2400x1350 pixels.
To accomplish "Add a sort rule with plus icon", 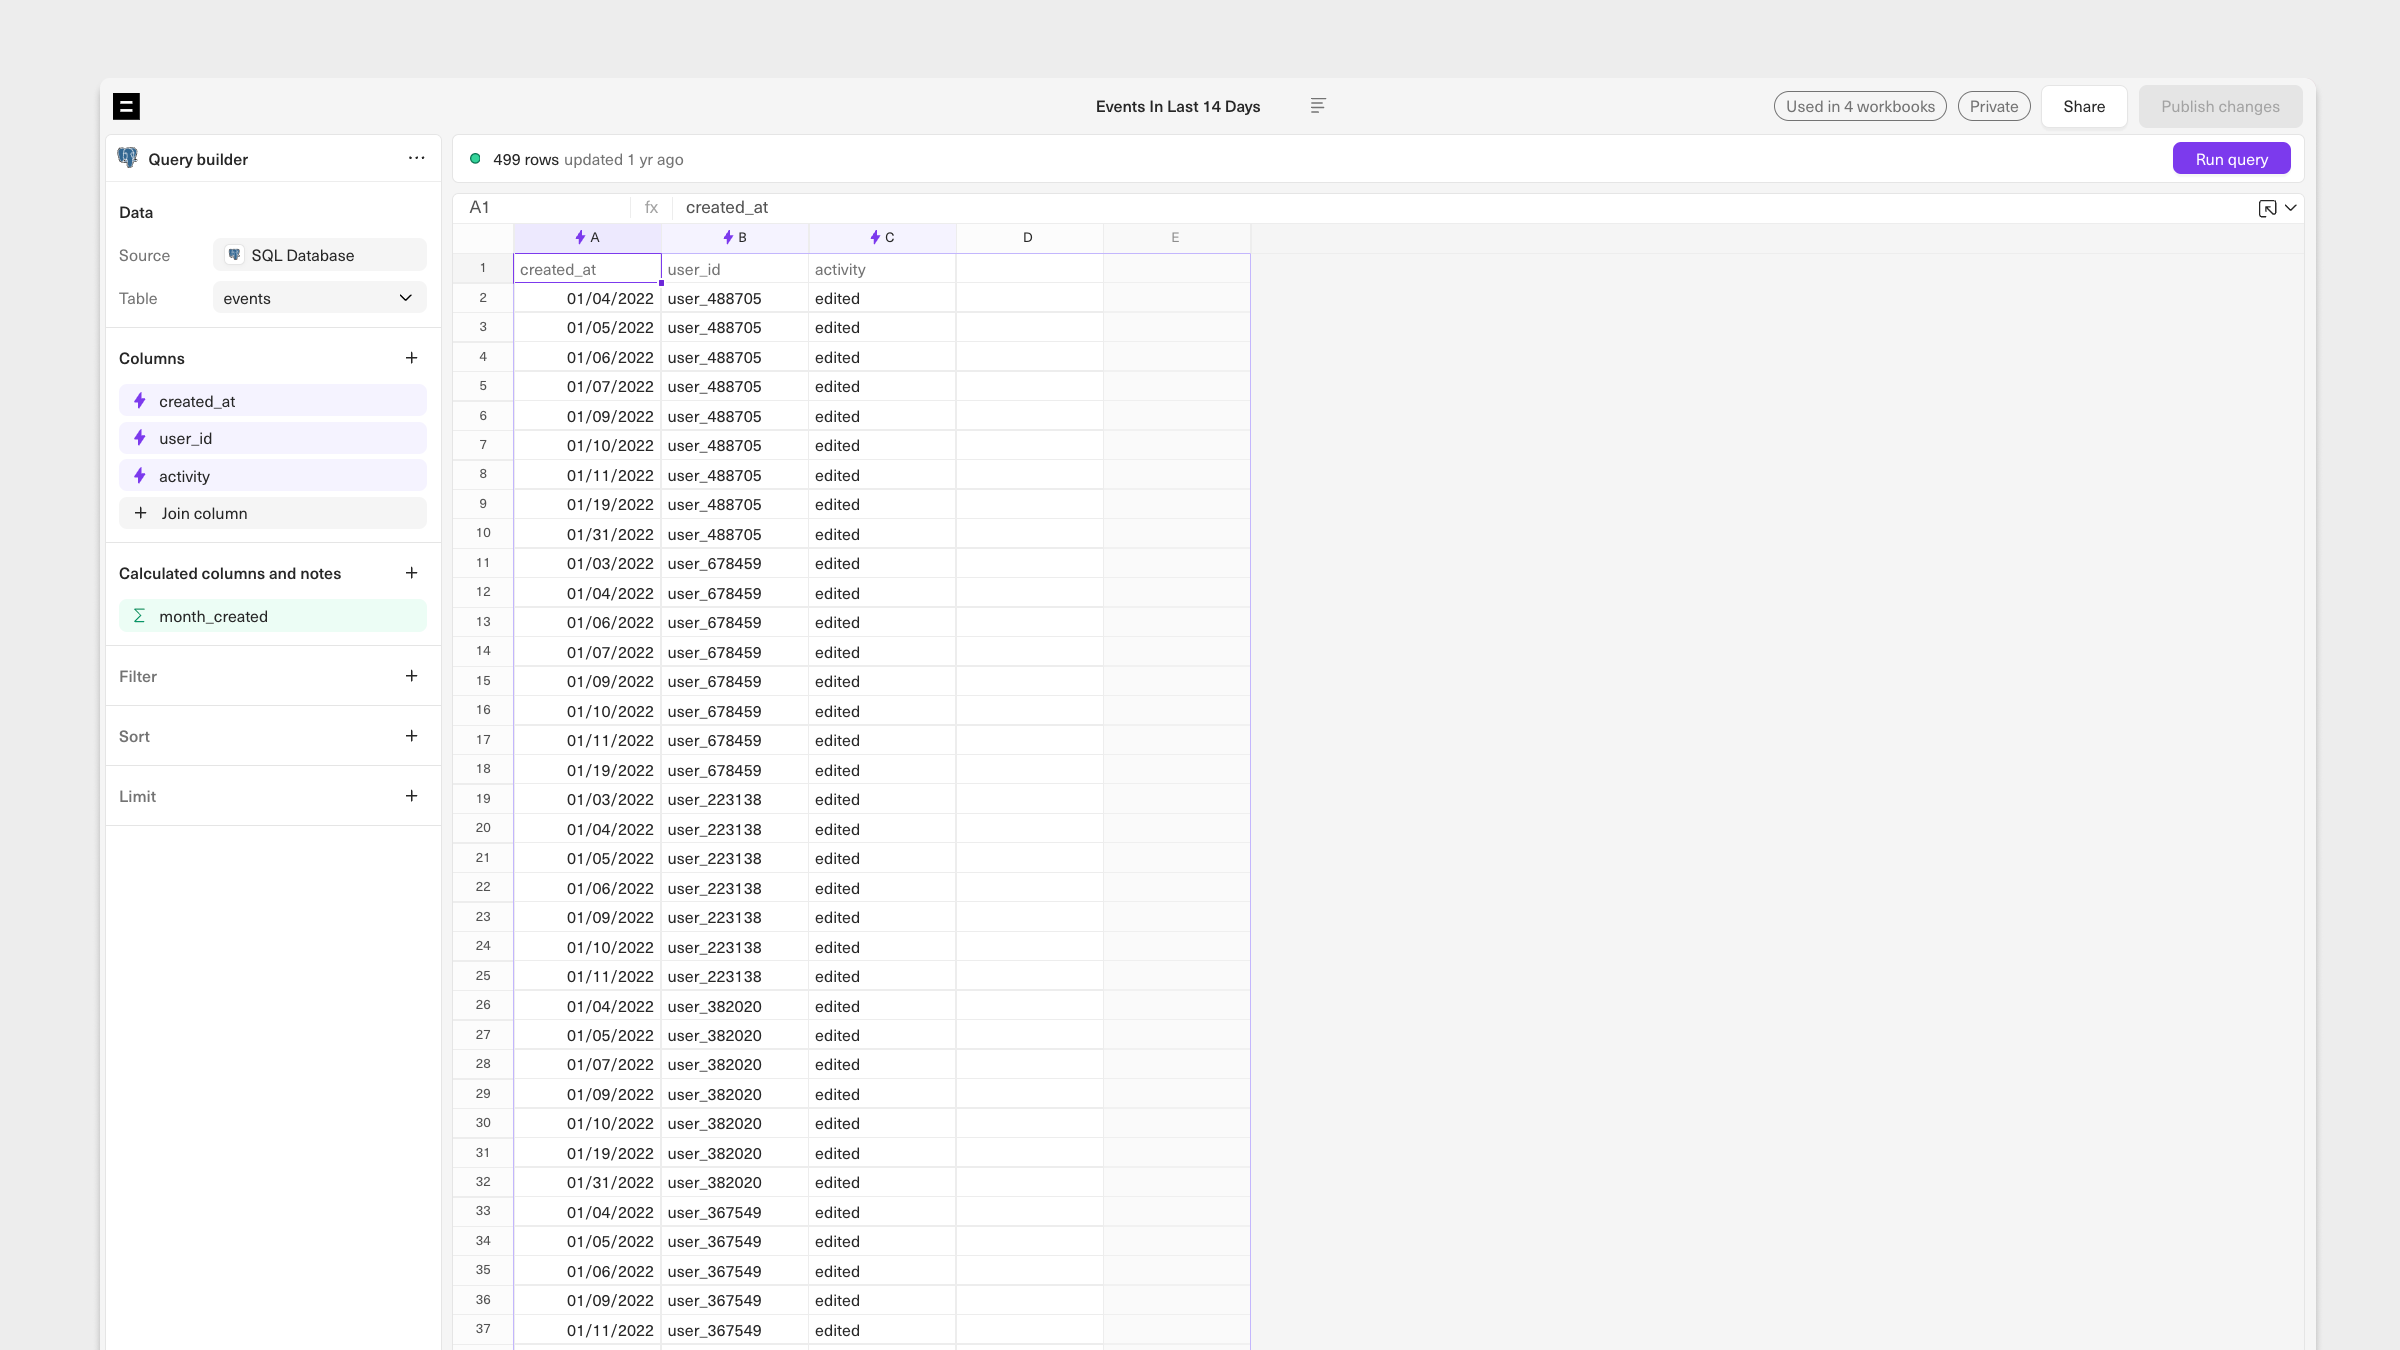I will [411, 736].
